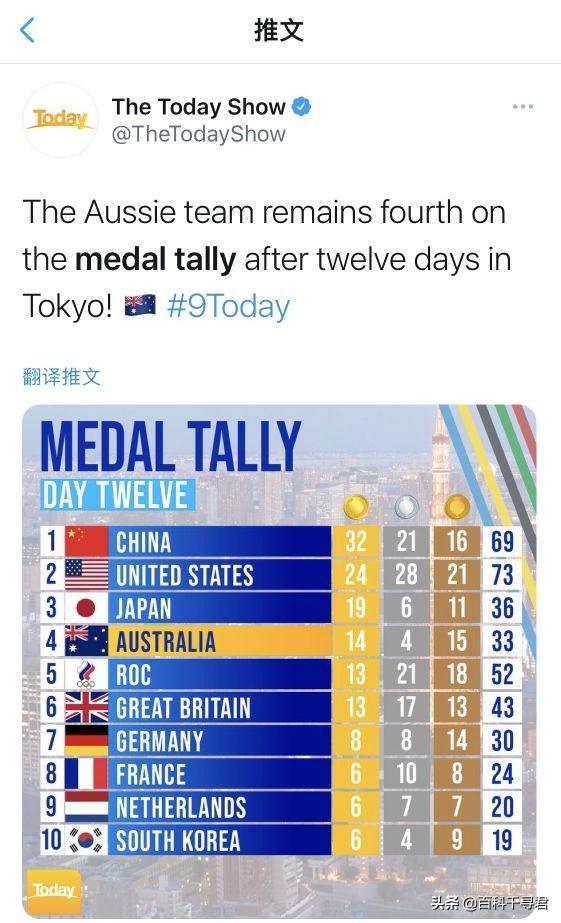Open the three-dot more options menu
Image resolution: width=561 pixels, height=923 pixels.
522,107
